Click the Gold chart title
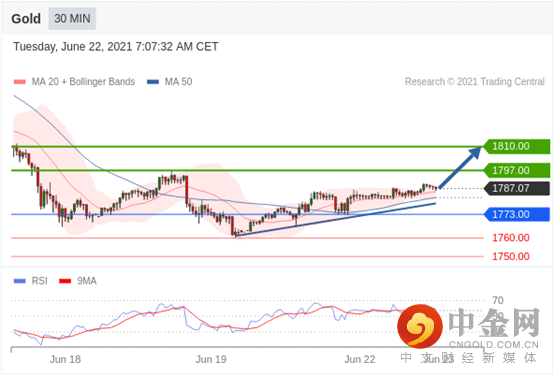This screenshot has height=376, width=554. pyautogui.click(x=26, y=19)
